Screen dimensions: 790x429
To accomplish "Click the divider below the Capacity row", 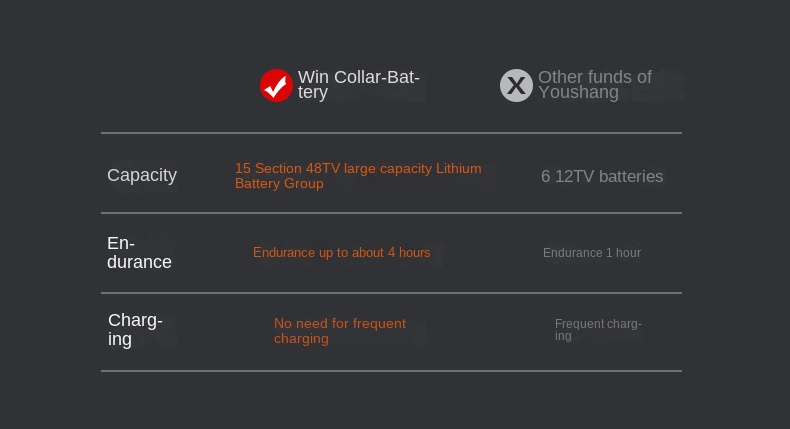I will pos(391,213).
